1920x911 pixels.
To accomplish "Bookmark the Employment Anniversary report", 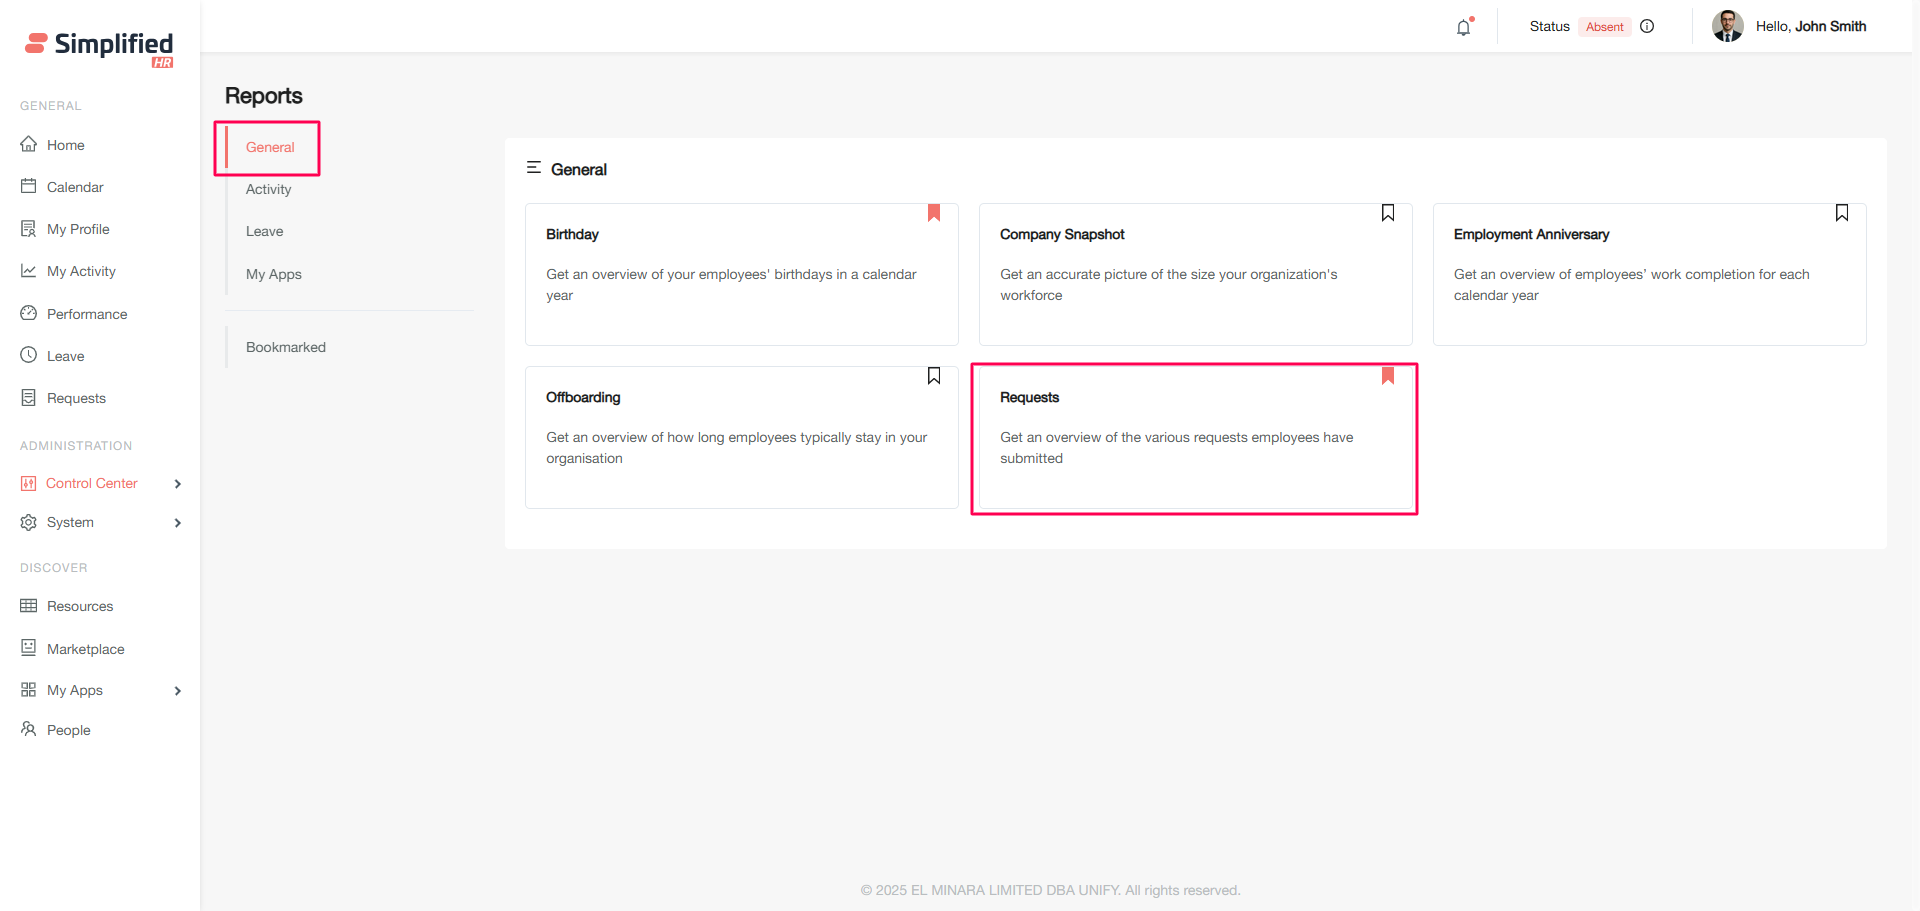I will click(x=1842, y=213).
